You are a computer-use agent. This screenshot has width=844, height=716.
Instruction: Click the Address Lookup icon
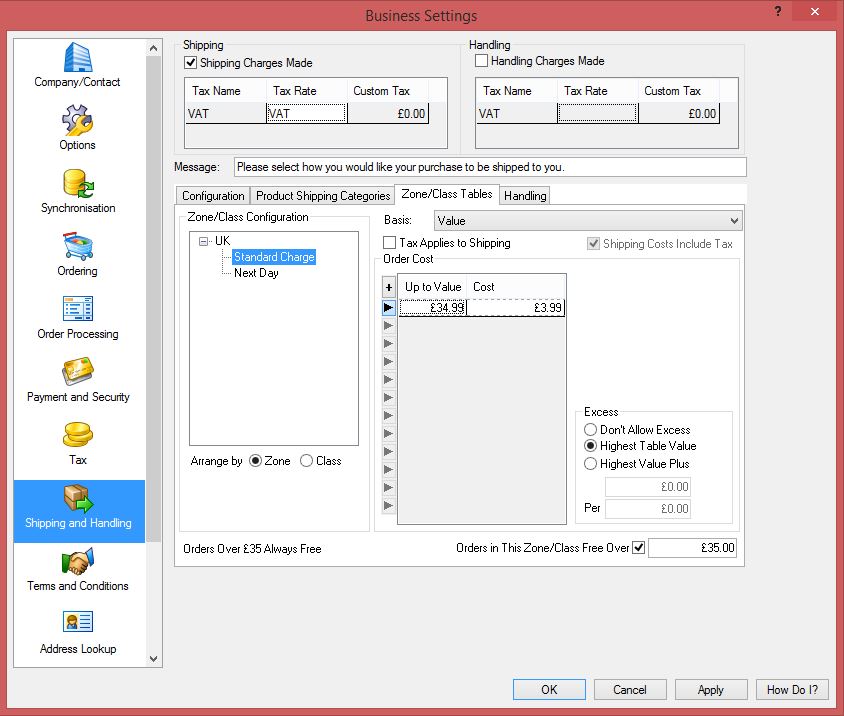coord(77,626)
